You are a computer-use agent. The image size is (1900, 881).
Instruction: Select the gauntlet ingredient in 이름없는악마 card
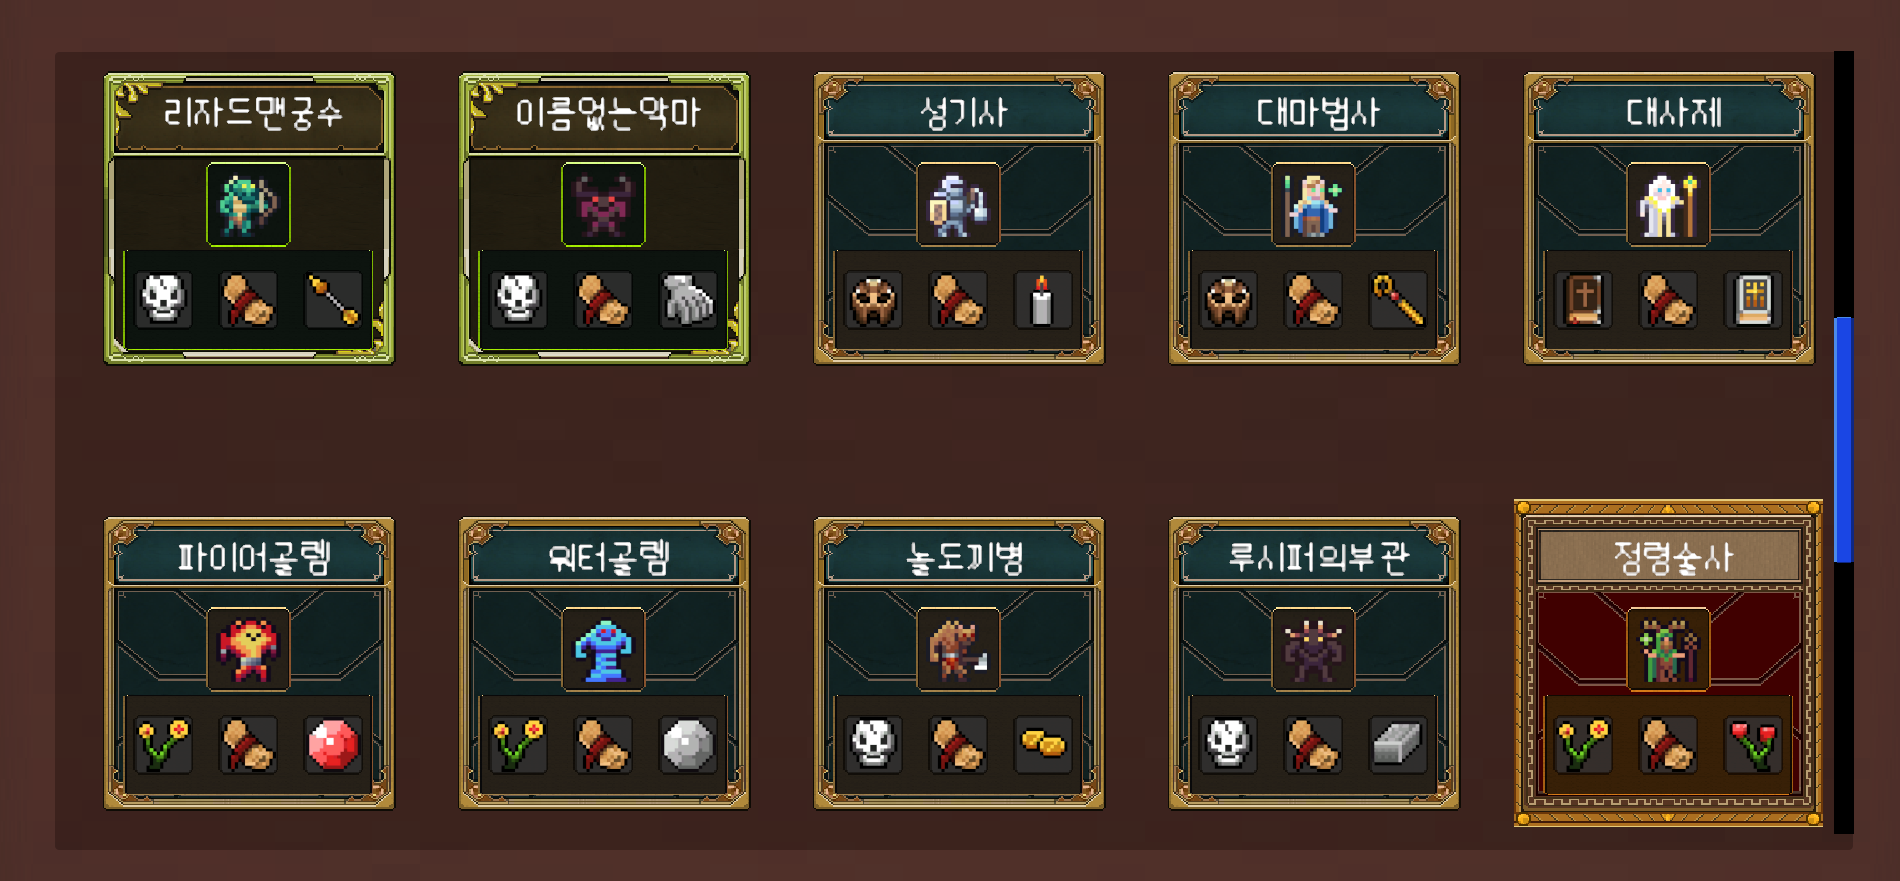(688, 299)
